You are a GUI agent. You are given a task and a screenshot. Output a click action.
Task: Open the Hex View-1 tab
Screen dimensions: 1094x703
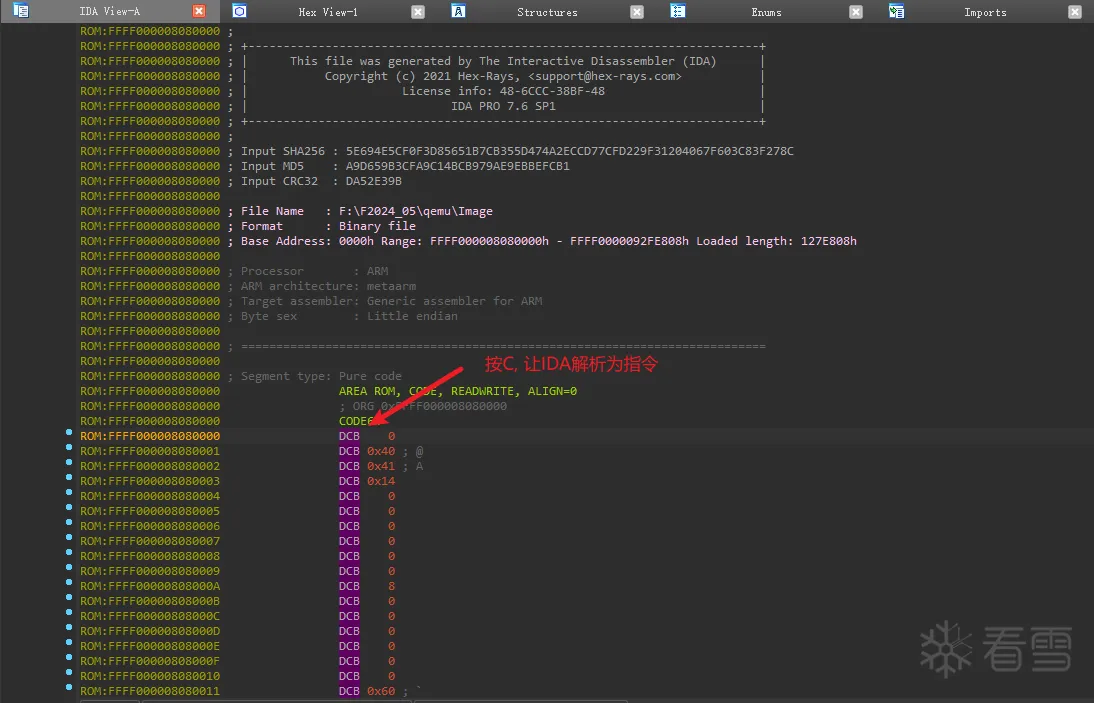(x=328, y=12)
